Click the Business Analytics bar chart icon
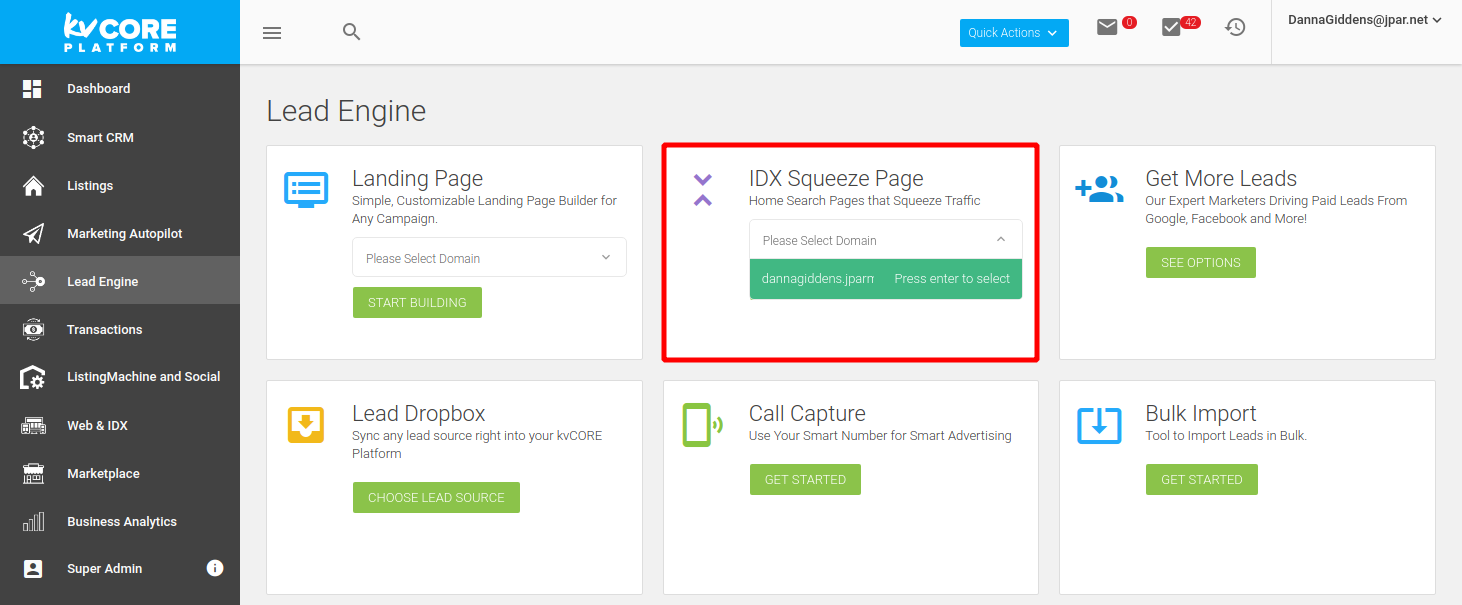 [33, 521]
